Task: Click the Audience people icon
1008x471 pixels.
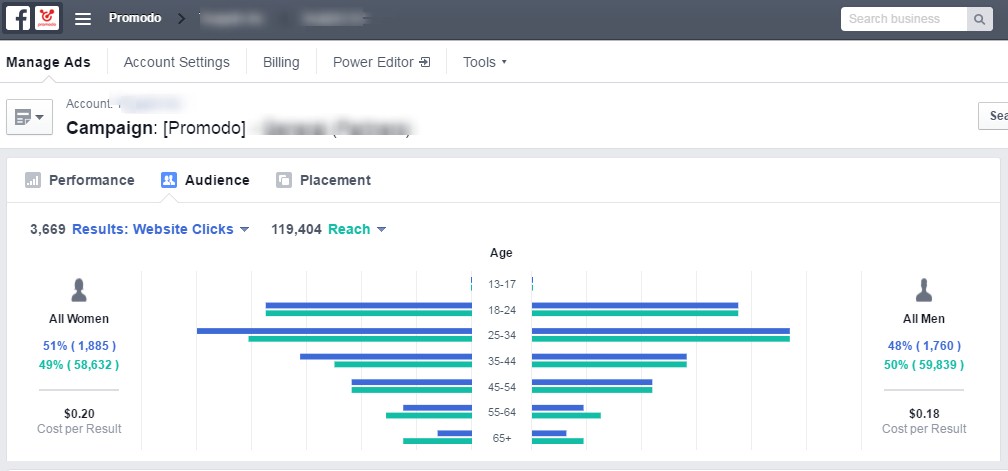Action: tap(169, 180)
